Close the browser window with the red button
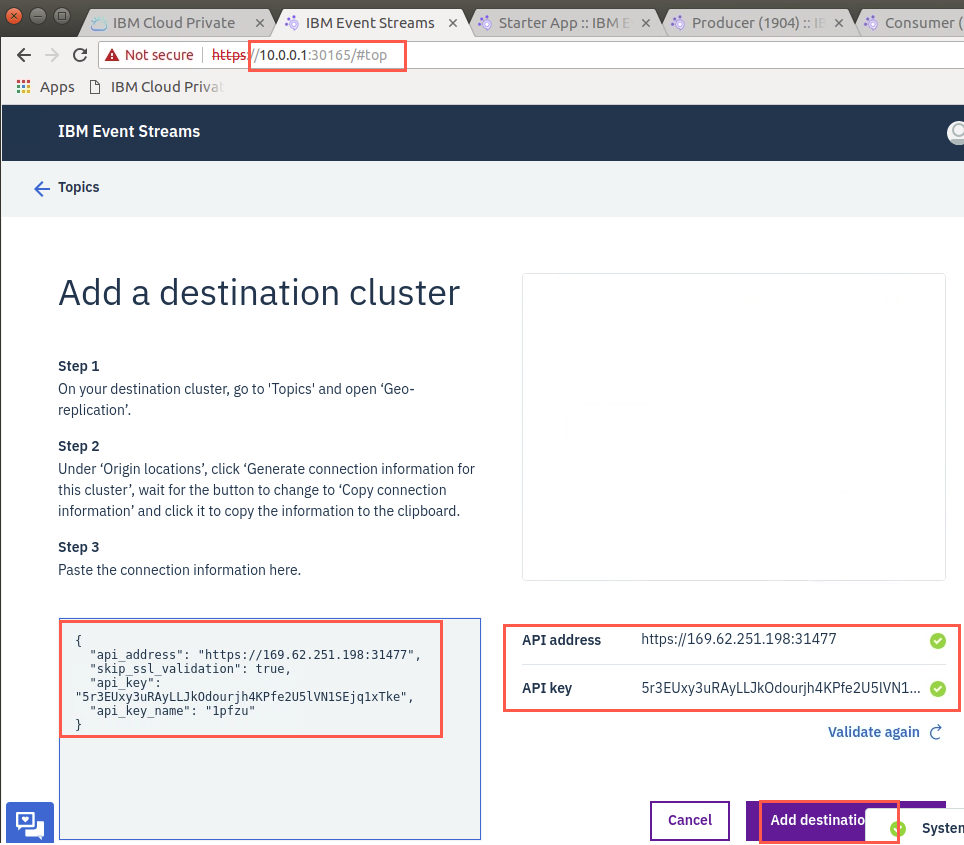This screenshot has height=845, width=964. click(x=13, y=15)
